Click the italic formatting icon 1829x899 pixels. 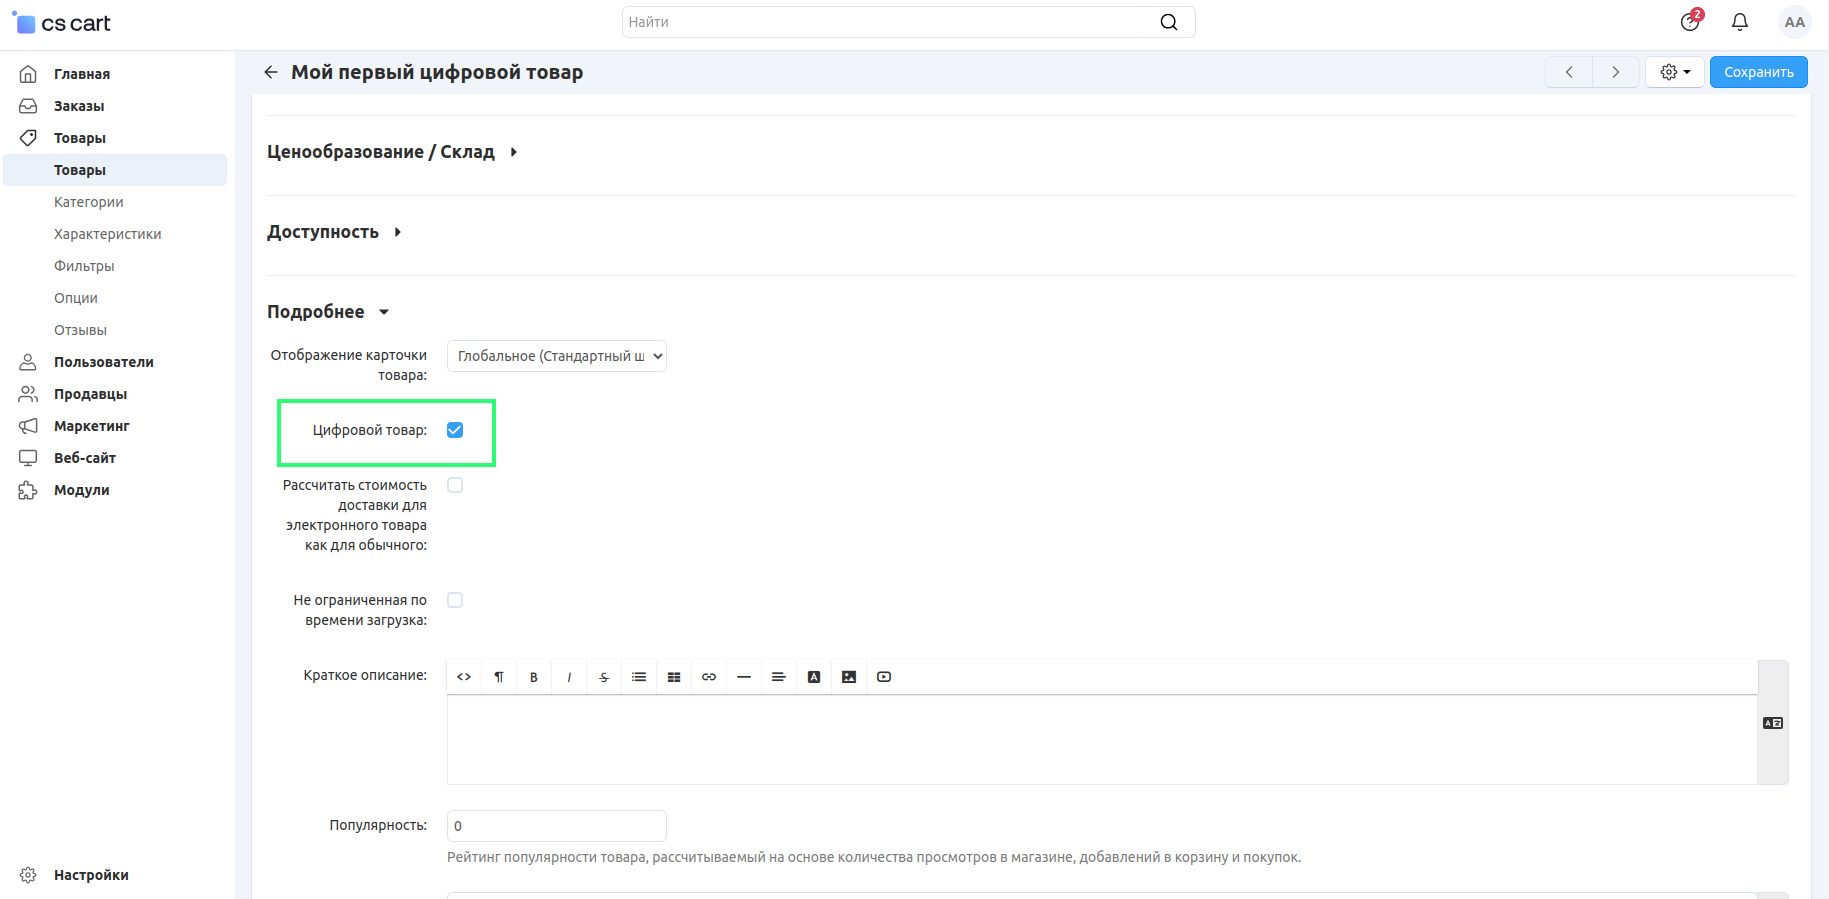tap(569, 677)
